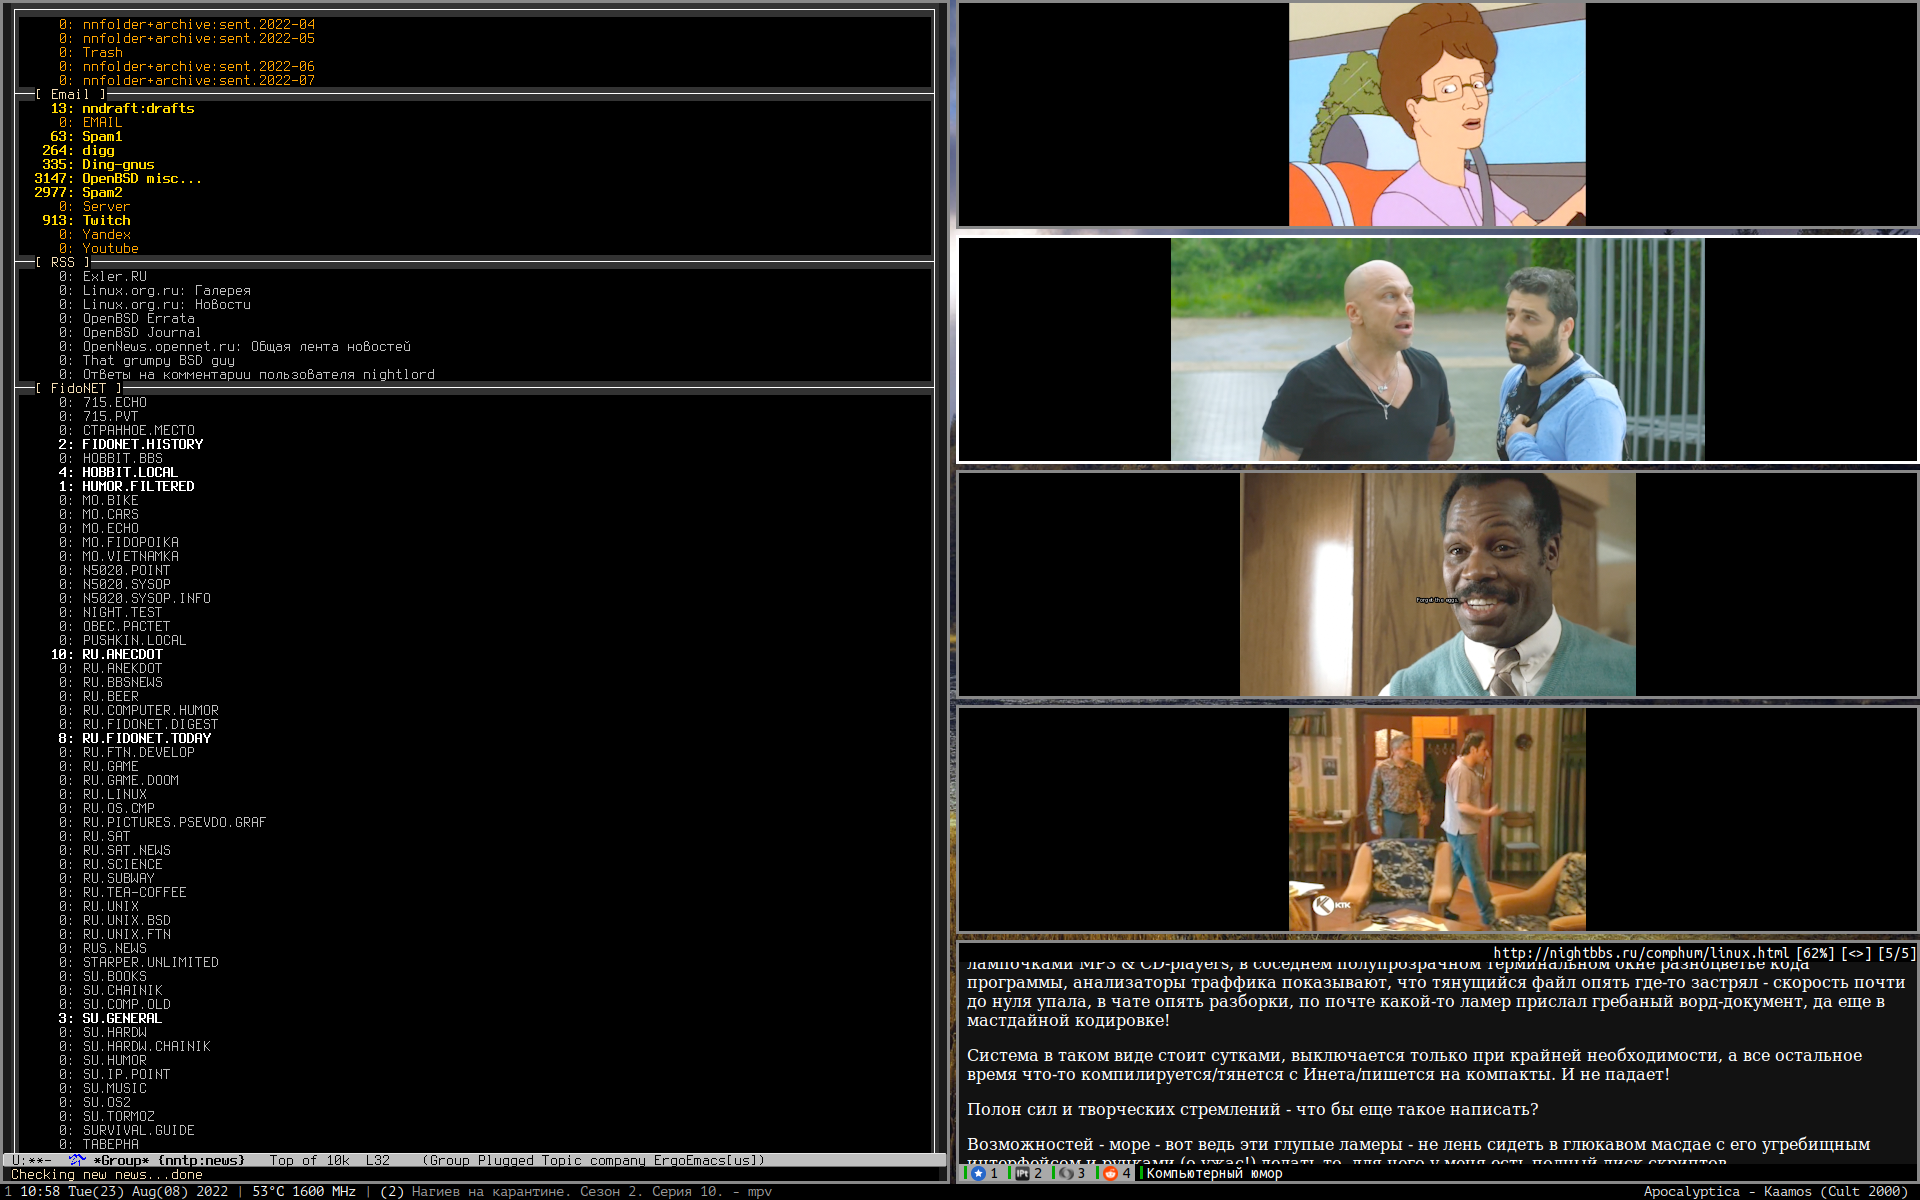Select the Trash folder group

[102, 52]
